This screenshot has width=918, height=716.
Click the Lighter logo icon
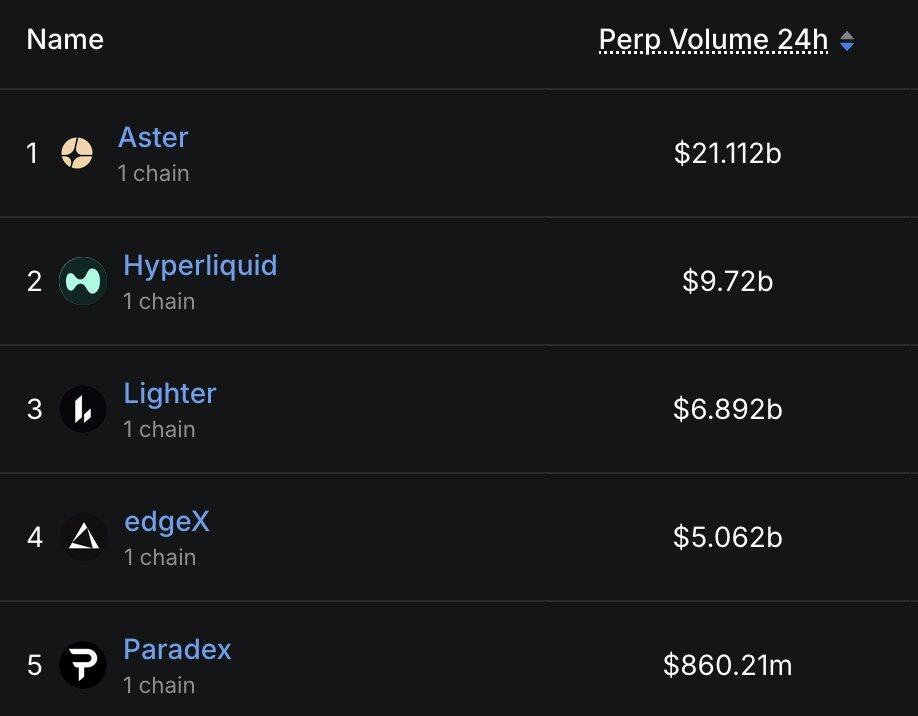[x=83, y=409]
